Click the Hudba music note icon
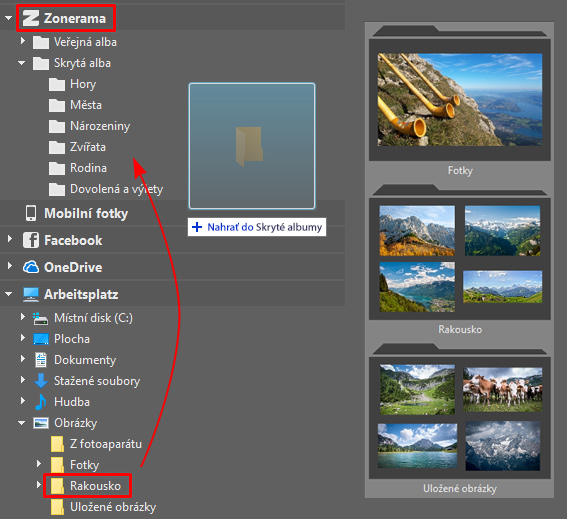 40,402
